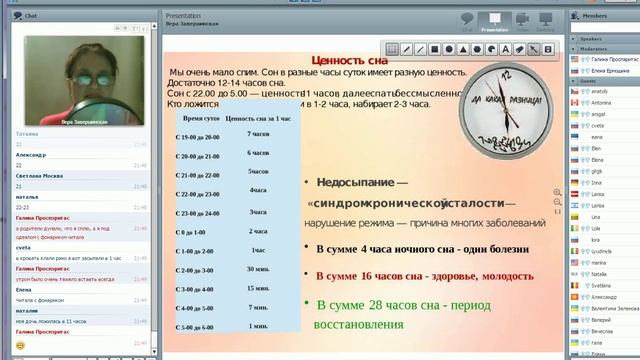Select guest Валерий in members list
640x360 pixels.
click(605, 320)
